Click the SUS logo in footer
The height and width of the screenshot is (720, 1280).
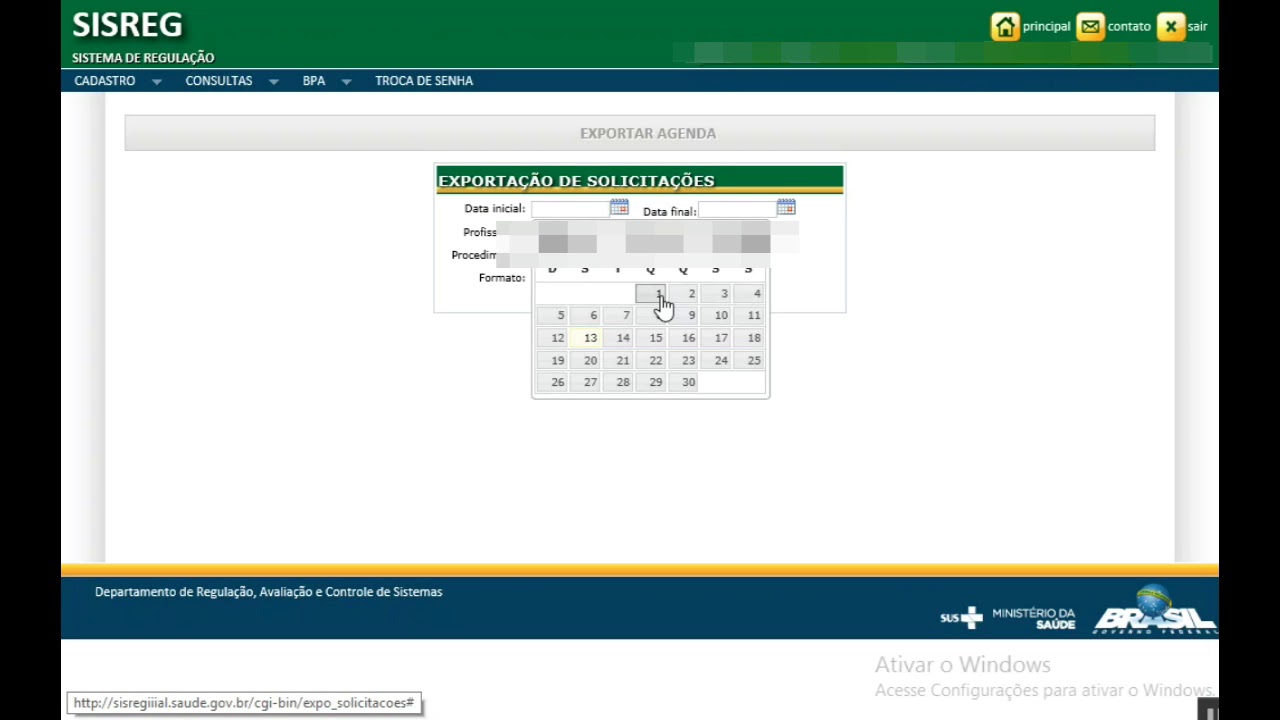tap(961, 618)
